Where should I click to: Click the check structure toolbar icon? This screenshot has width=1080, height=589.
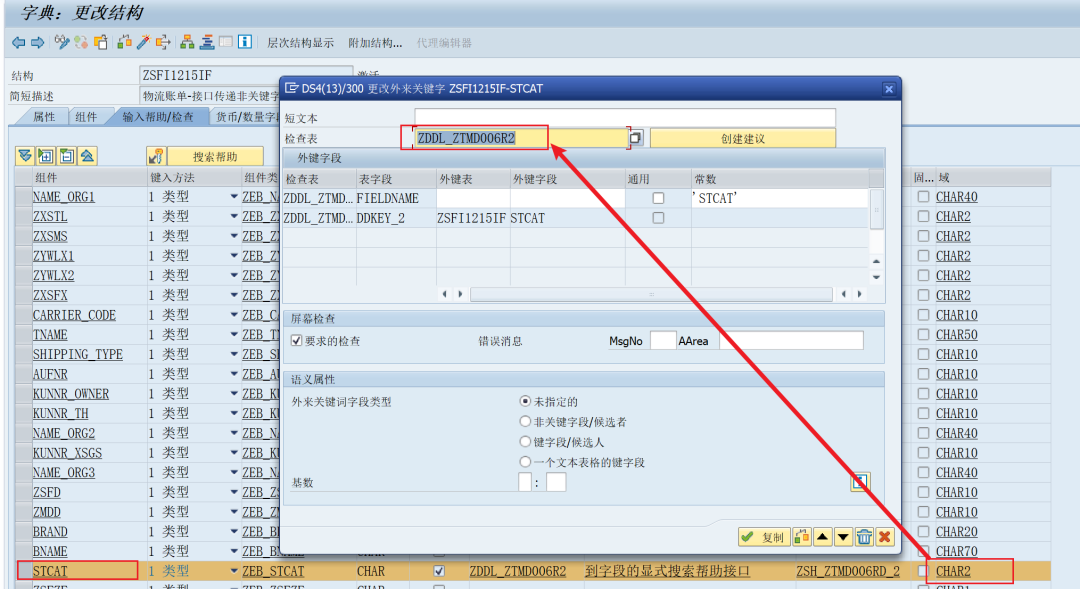click(x=124, y=43)
